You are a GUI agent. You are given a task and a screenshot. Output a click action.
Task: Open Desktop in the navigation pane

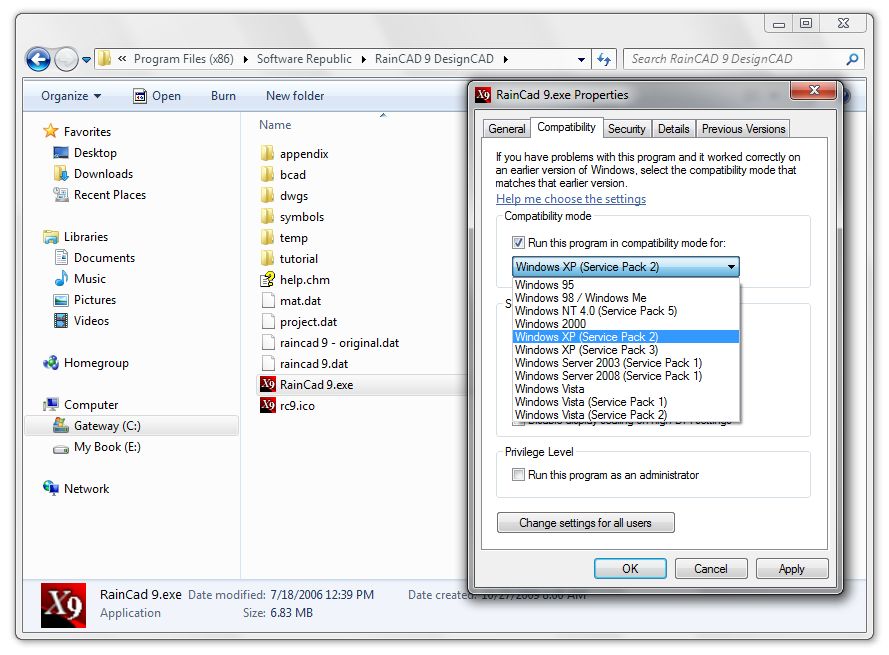(95, 153)
